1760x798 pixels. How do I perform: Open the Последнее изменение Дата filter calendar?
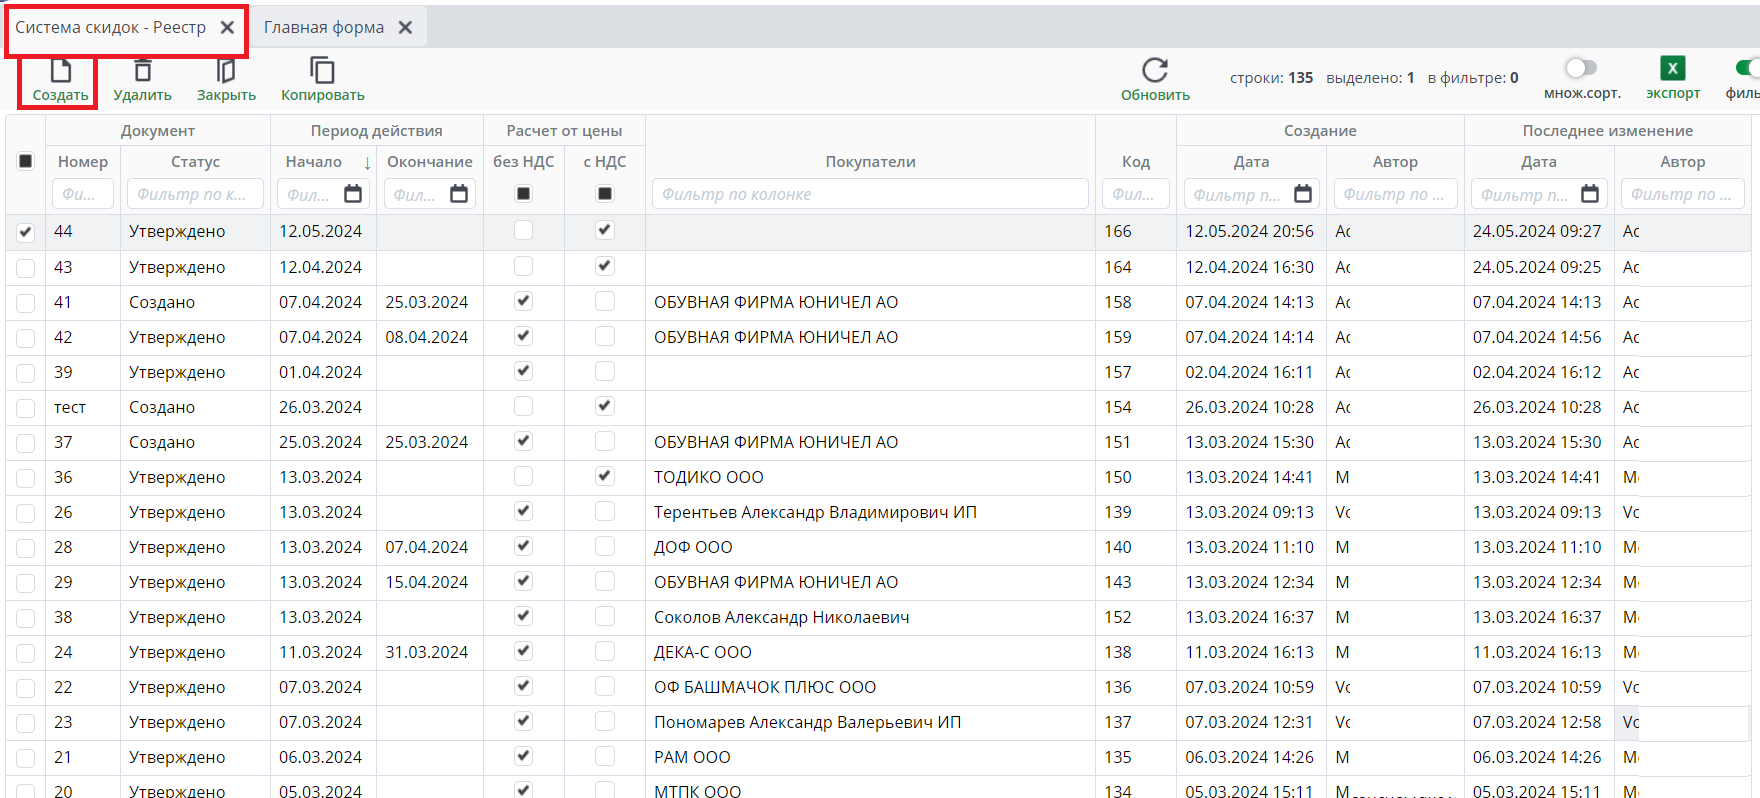[x=1590, y=194]
